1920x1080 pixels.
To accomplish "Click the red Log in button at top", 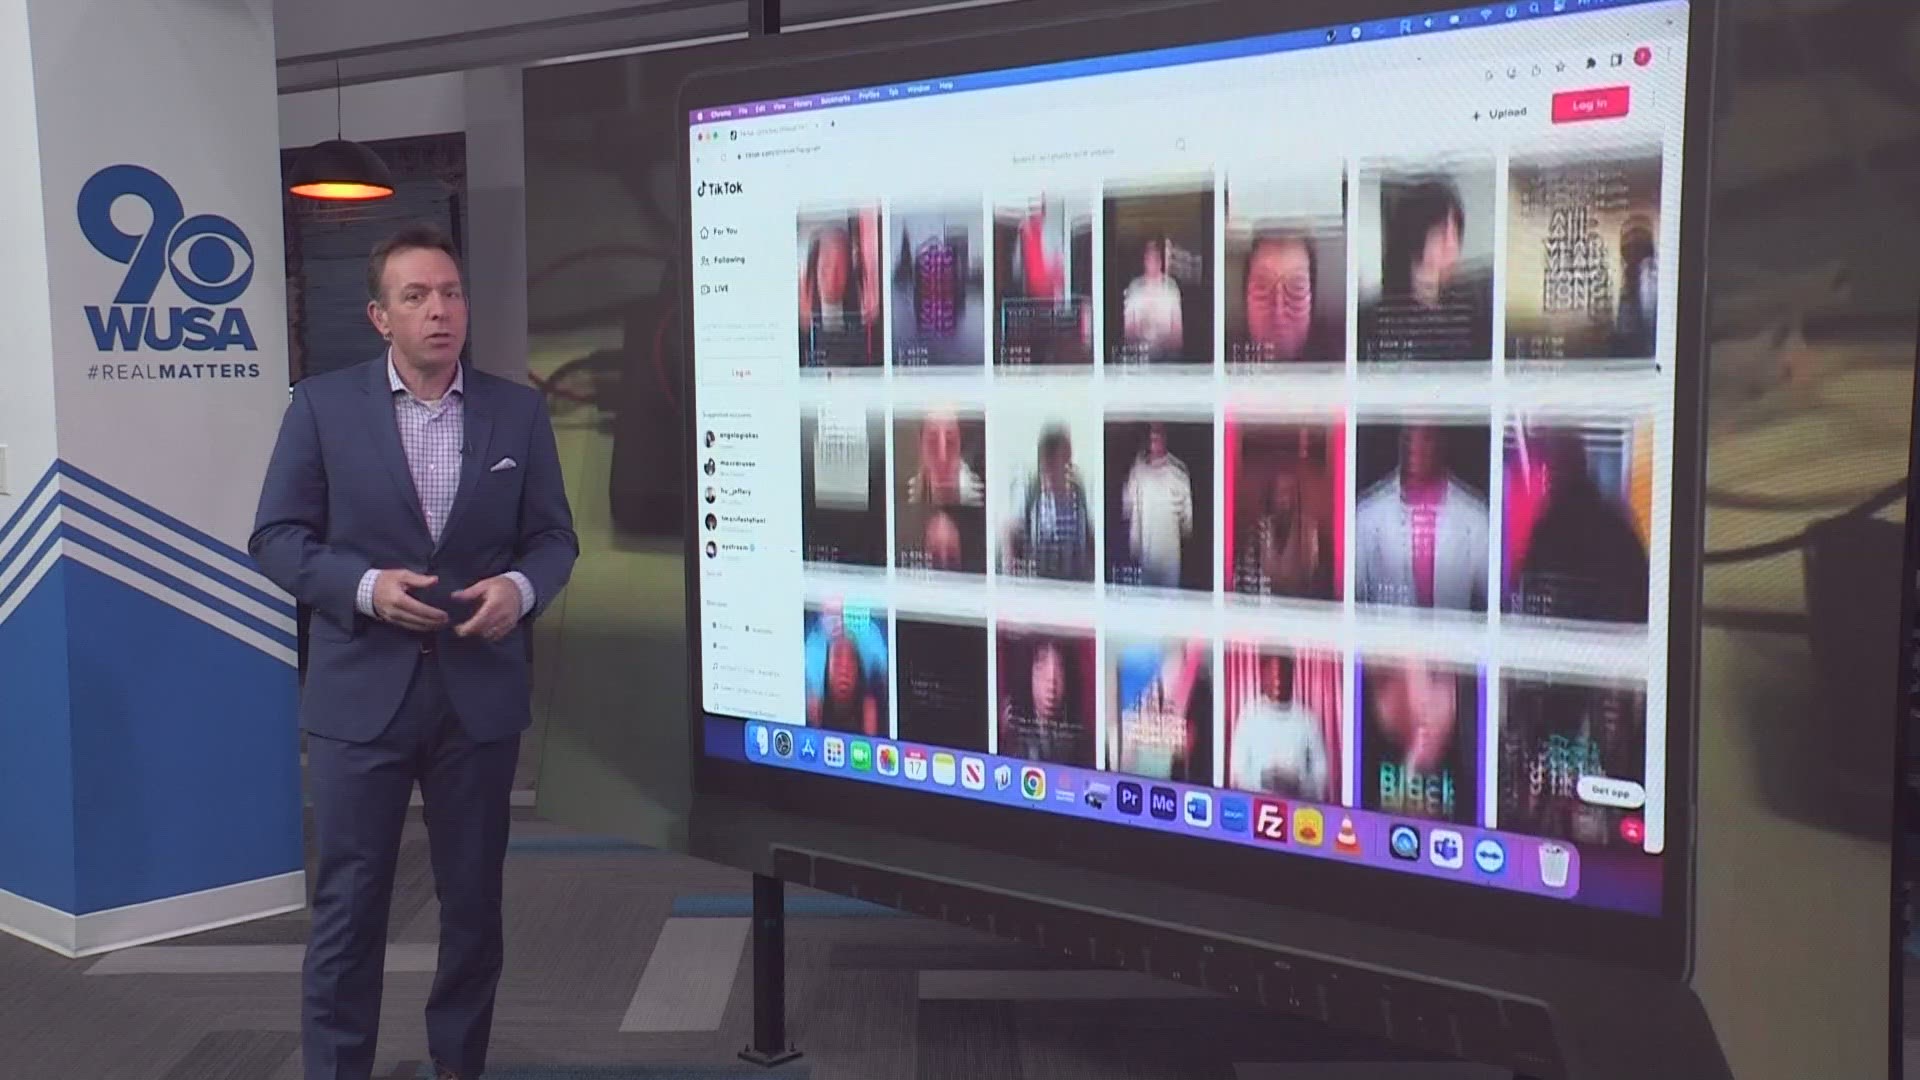I will (1590, 105).
